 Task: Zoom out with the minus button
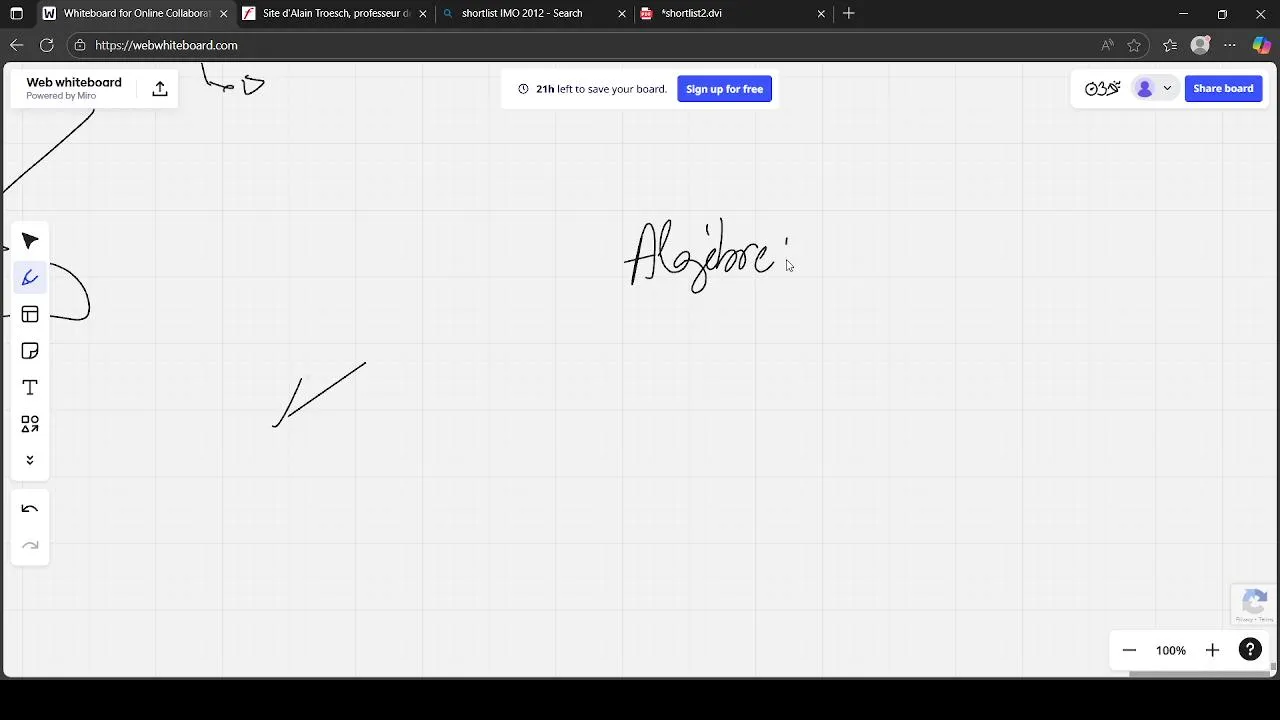pos(1129,650)
